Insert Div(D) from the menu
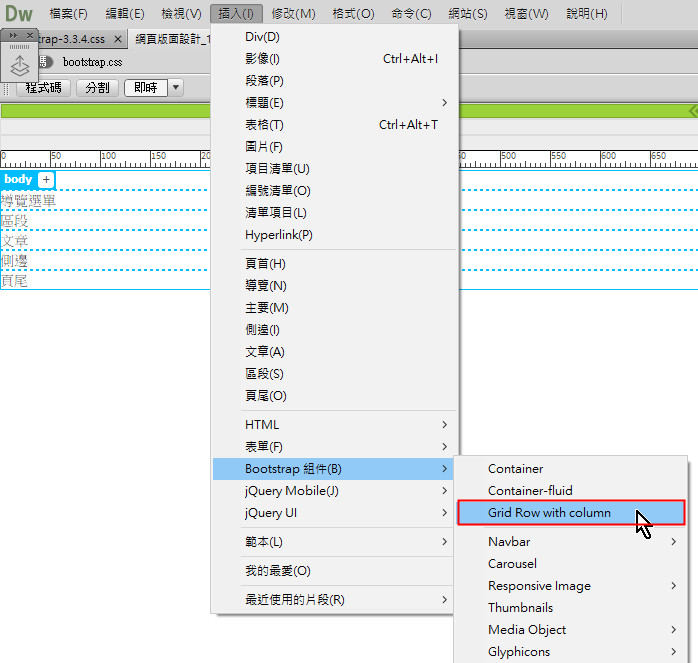698x663 pixels. pyautogui.click(x=335, y=37)
